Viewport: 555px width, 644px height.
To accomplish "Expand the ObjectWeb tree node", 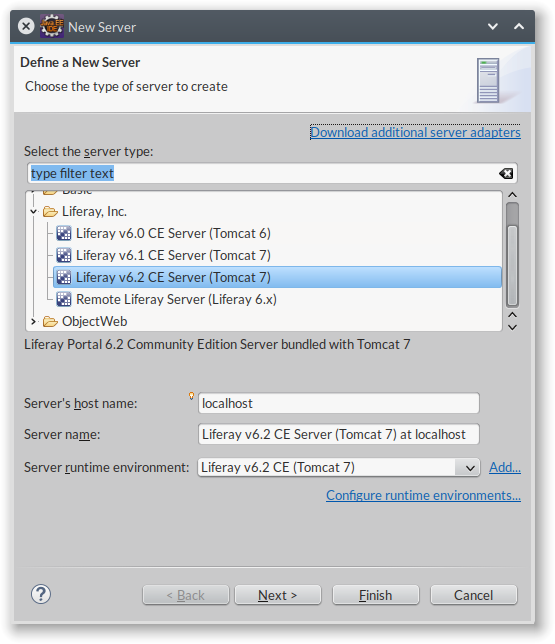I will (x=34, y=322).
